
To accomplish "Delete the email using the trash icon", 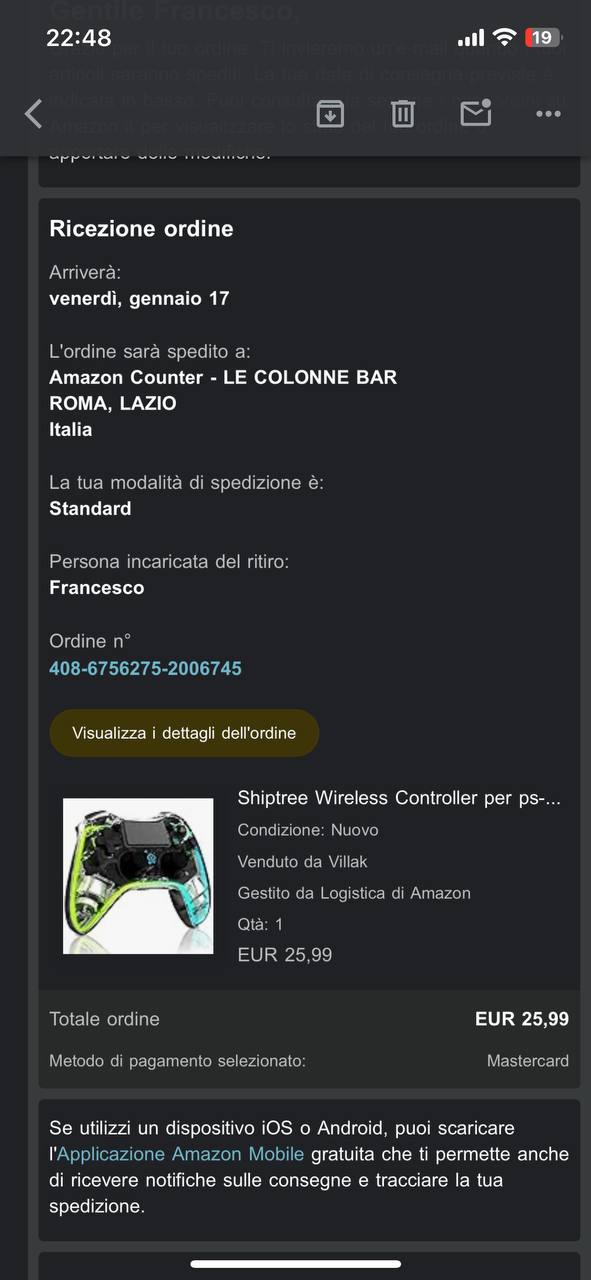I will 402,113.
